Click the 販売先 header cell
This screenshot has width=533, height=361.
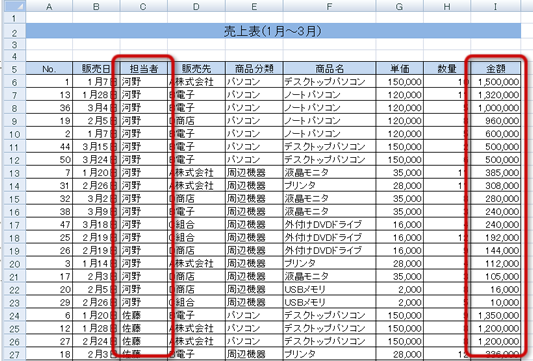point(196,69)
